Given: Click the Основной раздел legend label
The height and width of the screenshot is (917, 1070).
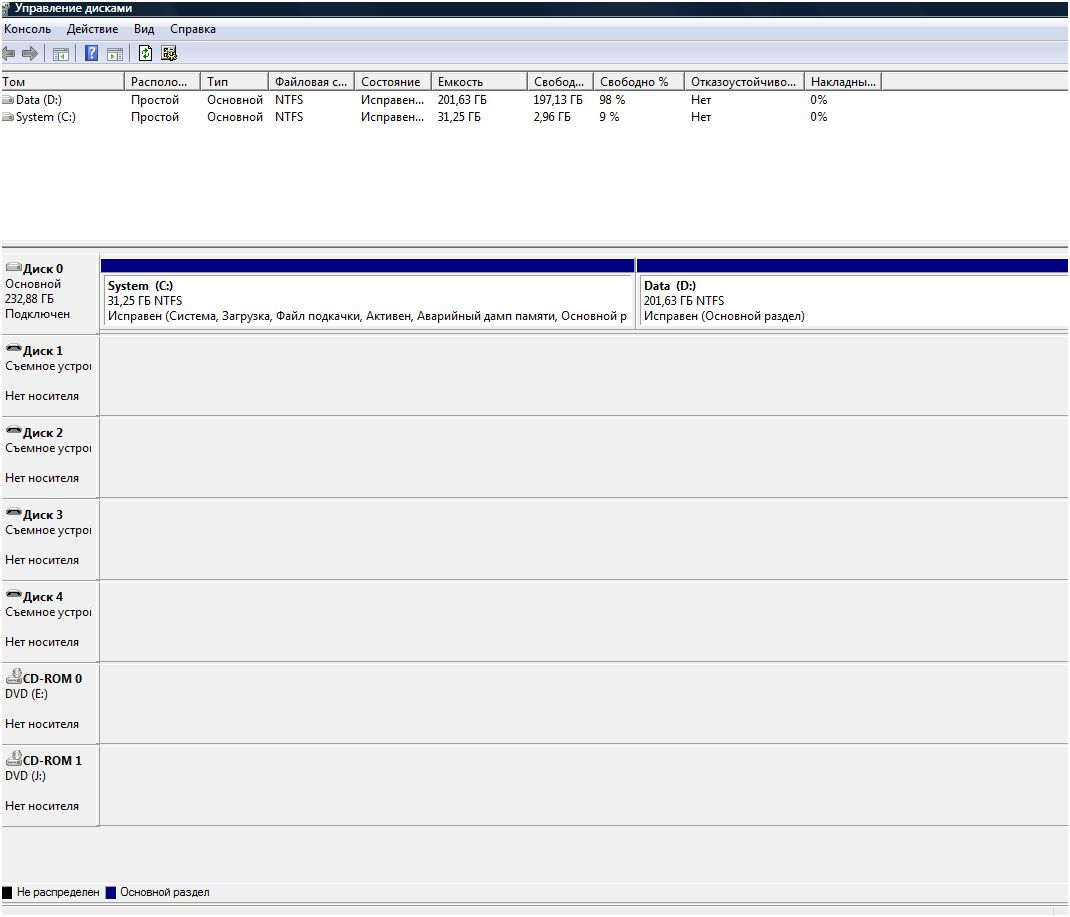Looking at the screenshot, I should [x=165, y=892].
